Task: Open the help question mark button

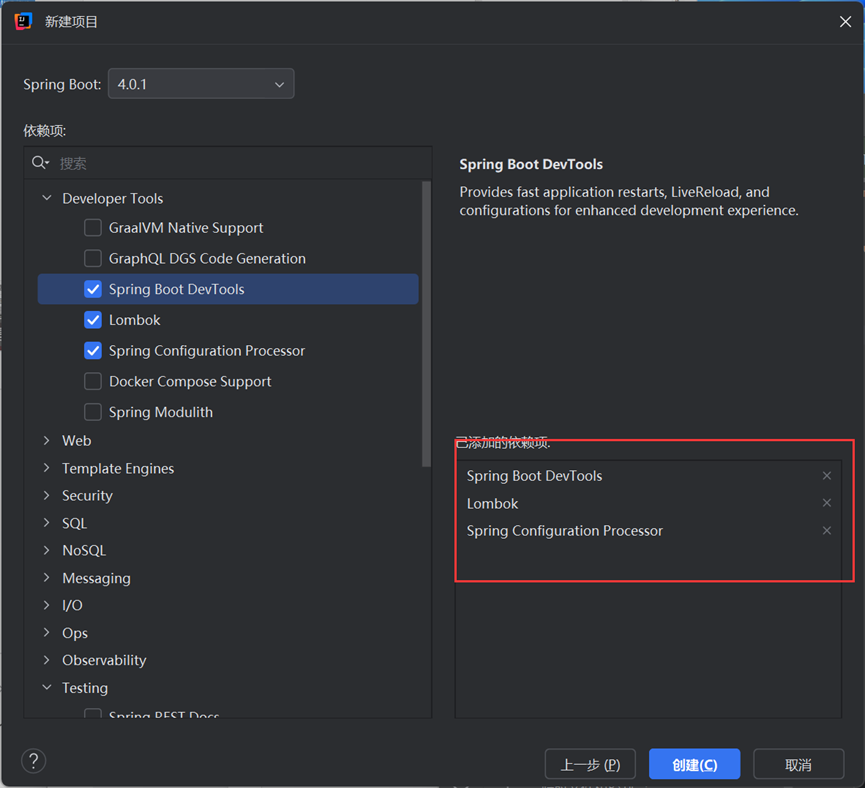Action: [x=34, y=761]
